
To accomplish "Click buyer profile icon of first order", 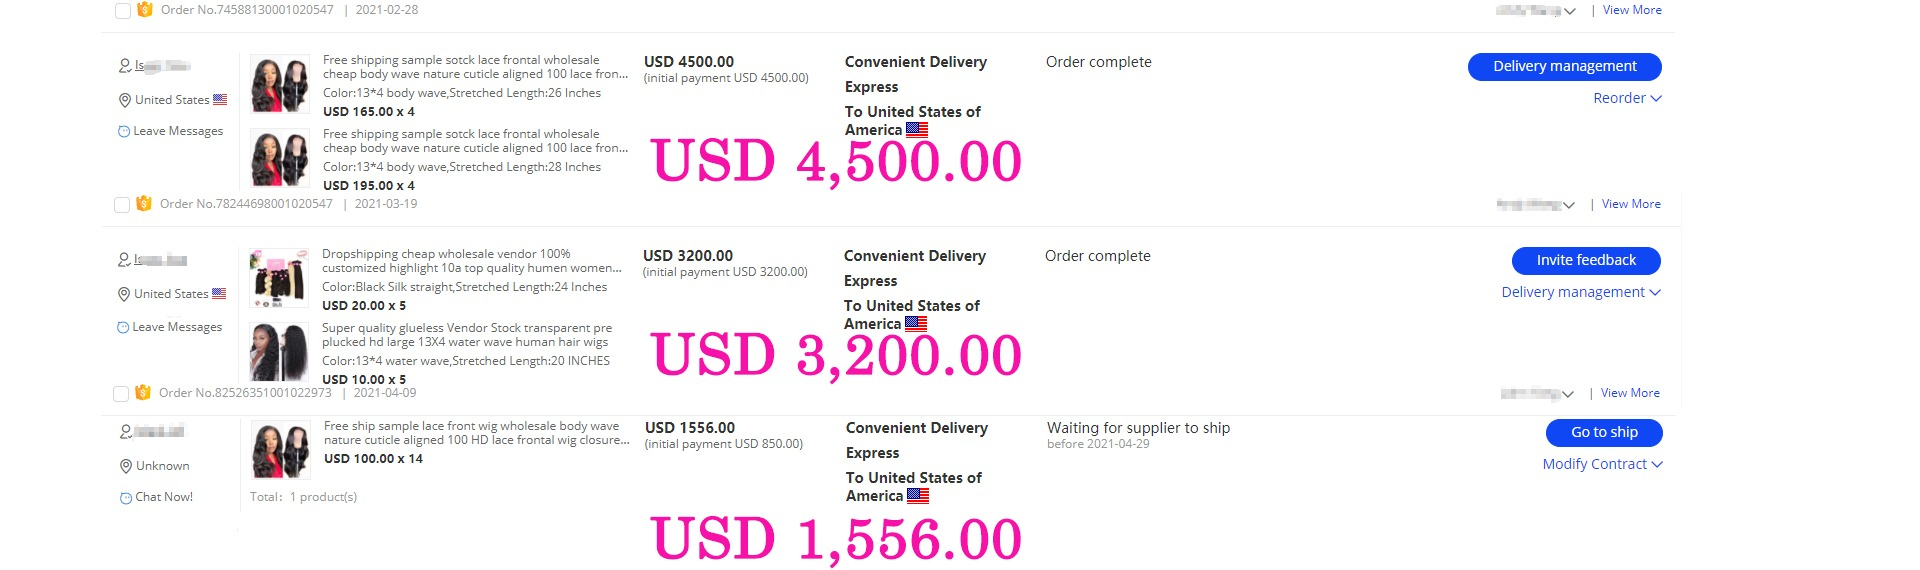I will click(x=125, y=66).
